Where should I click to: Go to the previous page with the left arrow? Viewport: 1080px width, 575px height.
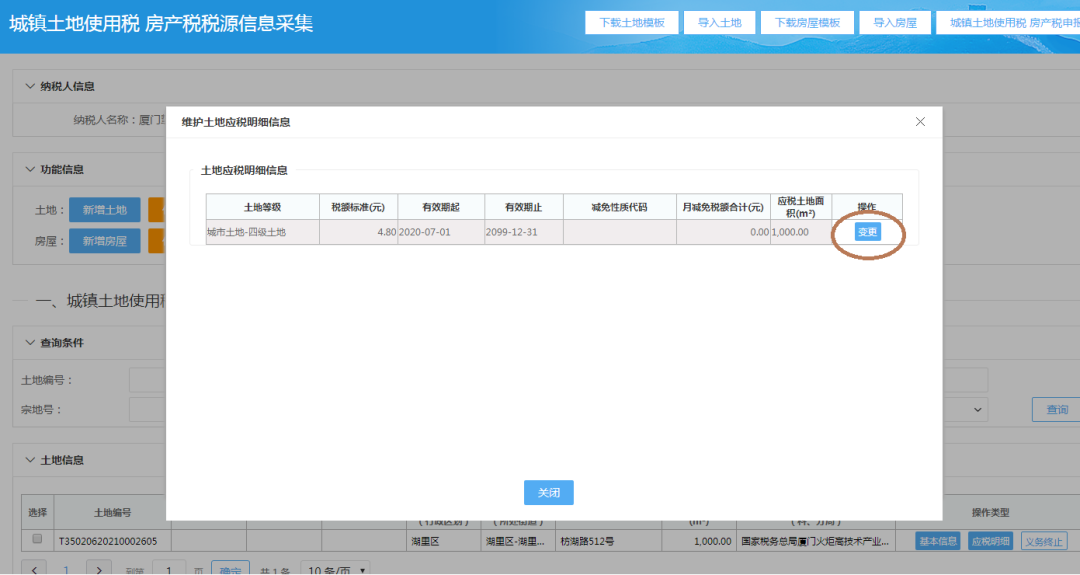click(34, 569)
